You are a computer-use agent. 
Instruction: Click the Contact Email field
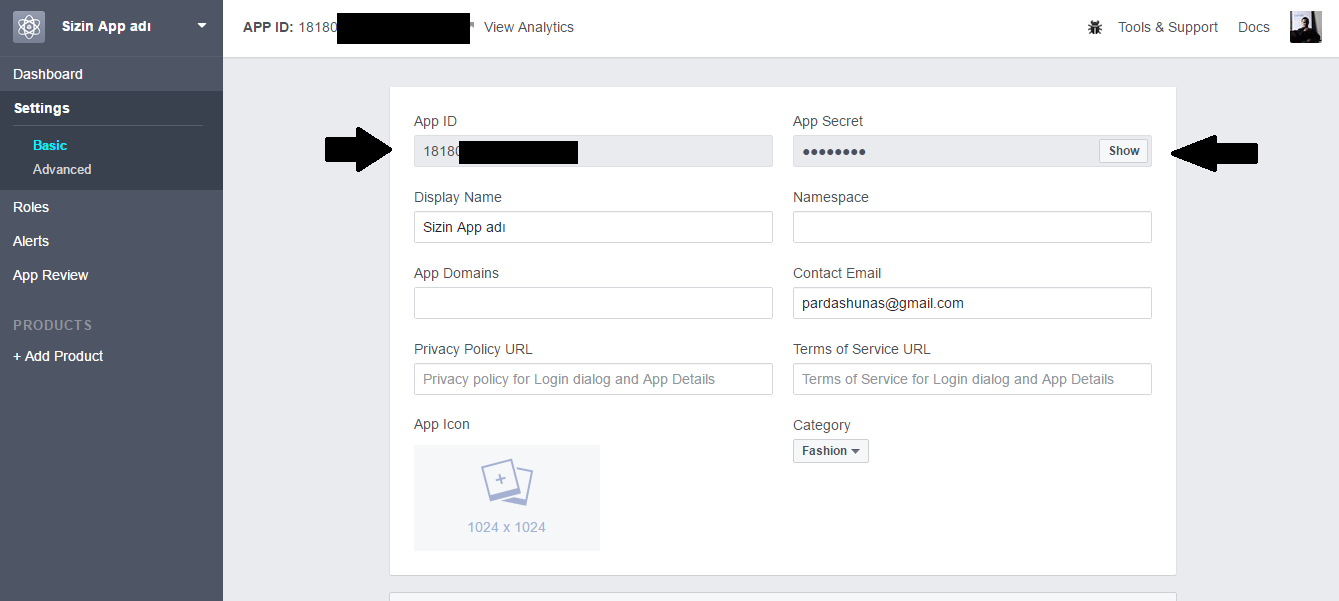coord(971,303)
